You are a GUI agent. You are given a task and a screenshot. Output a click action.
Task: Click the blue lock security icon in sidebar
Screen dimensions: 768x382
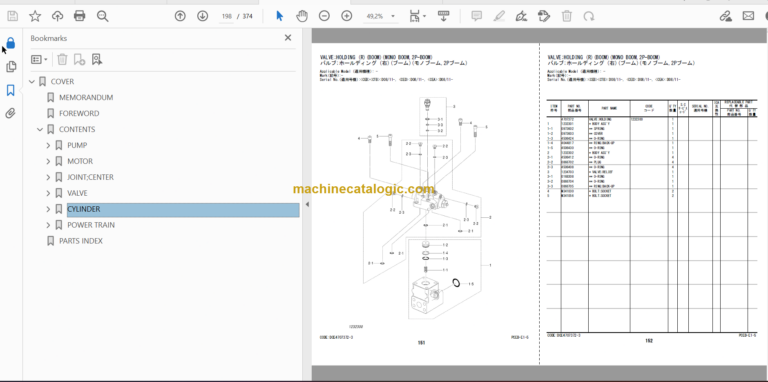coord(10,43)
